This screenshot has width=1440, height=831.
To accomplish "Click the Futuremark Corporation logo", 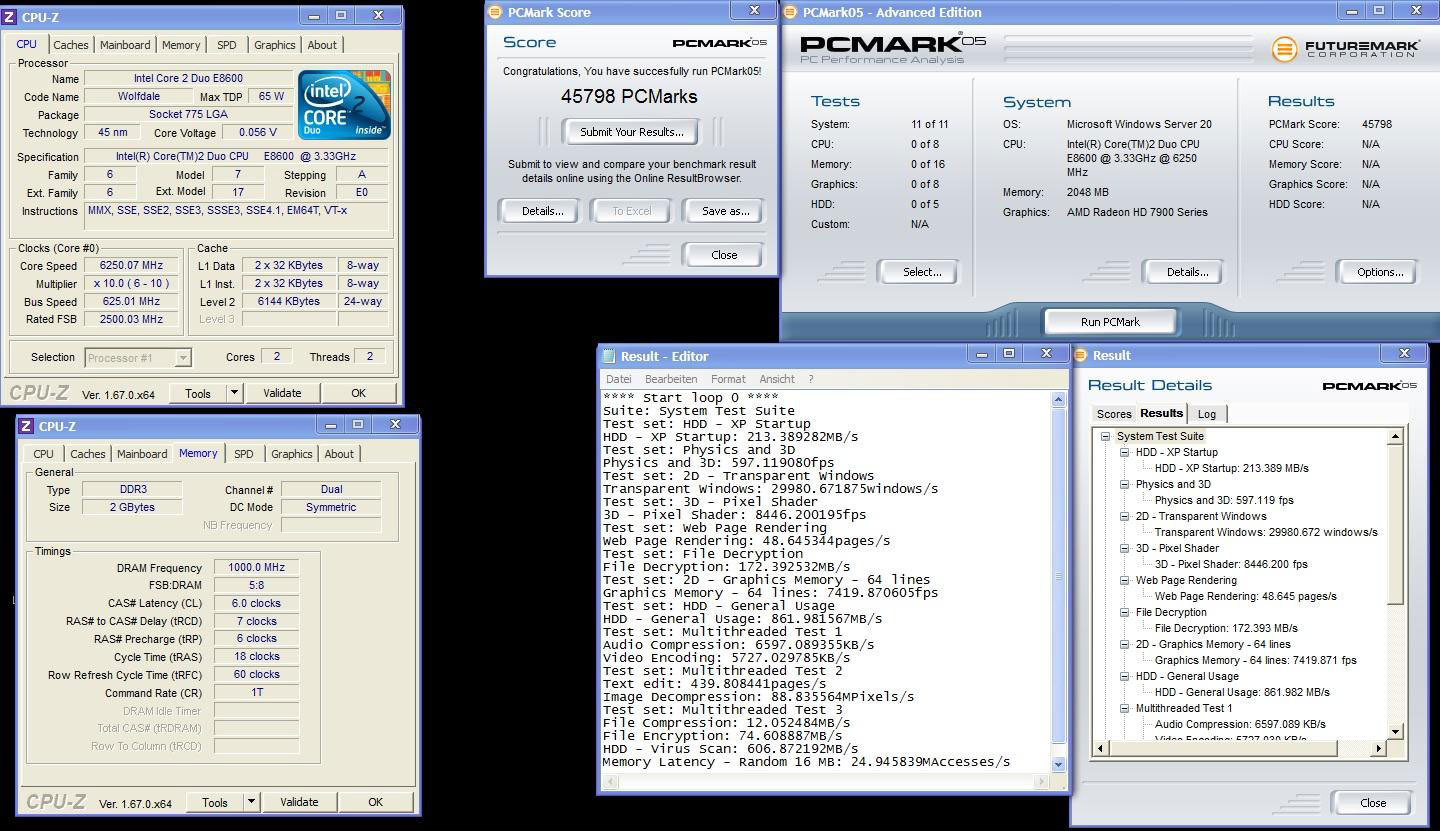I will tap(1345, 49).
